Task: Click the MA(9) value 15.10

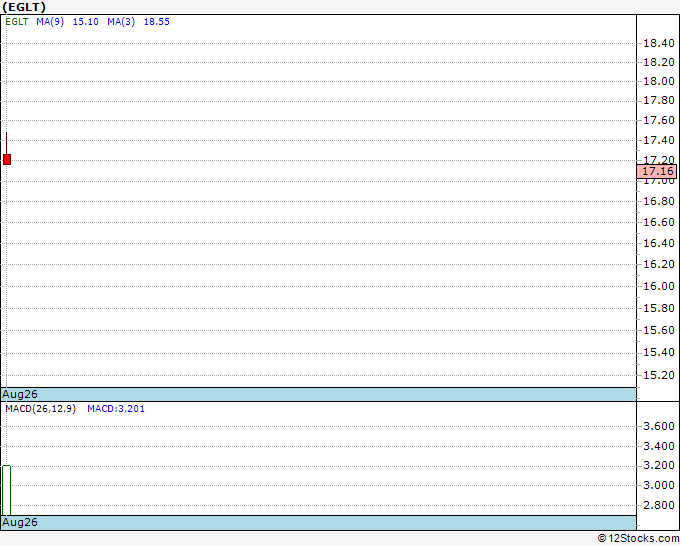Action: tap(85, 22)
